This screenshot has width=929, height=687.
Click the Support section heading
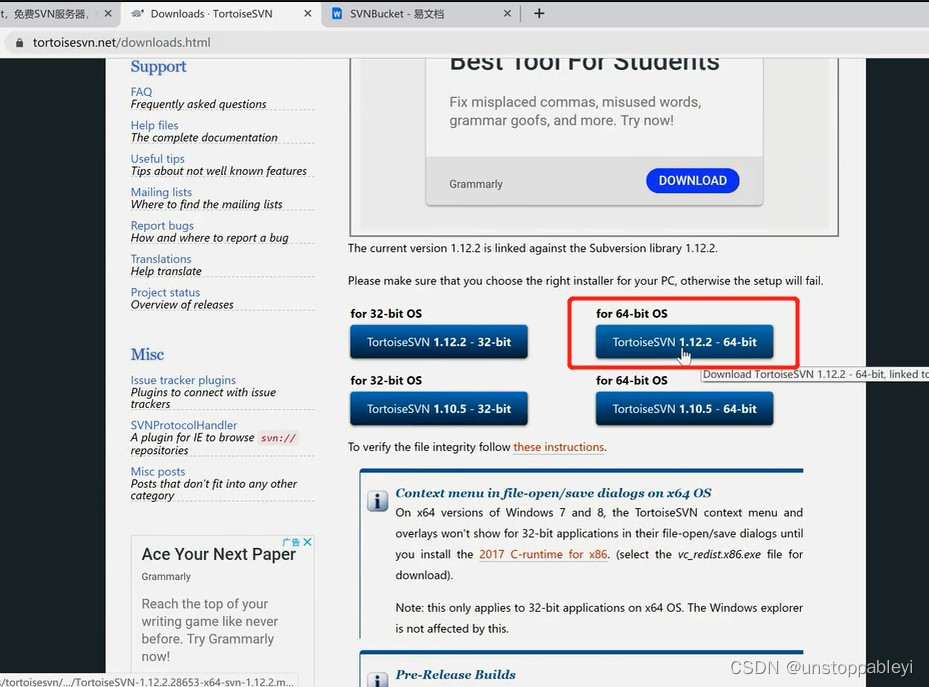(158, 66)
